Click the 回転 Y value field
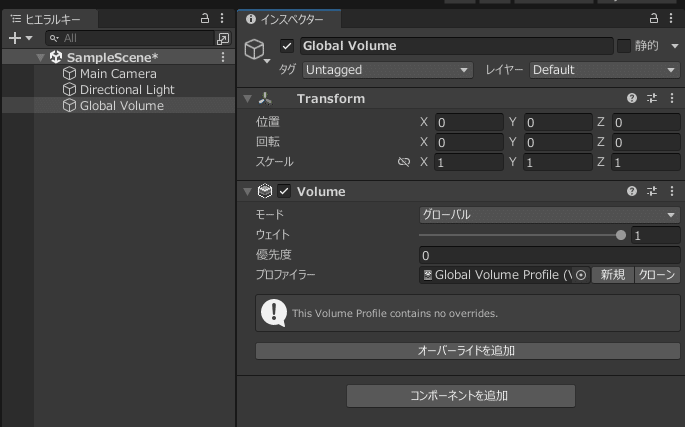685x427 pixels. [558, 142]
